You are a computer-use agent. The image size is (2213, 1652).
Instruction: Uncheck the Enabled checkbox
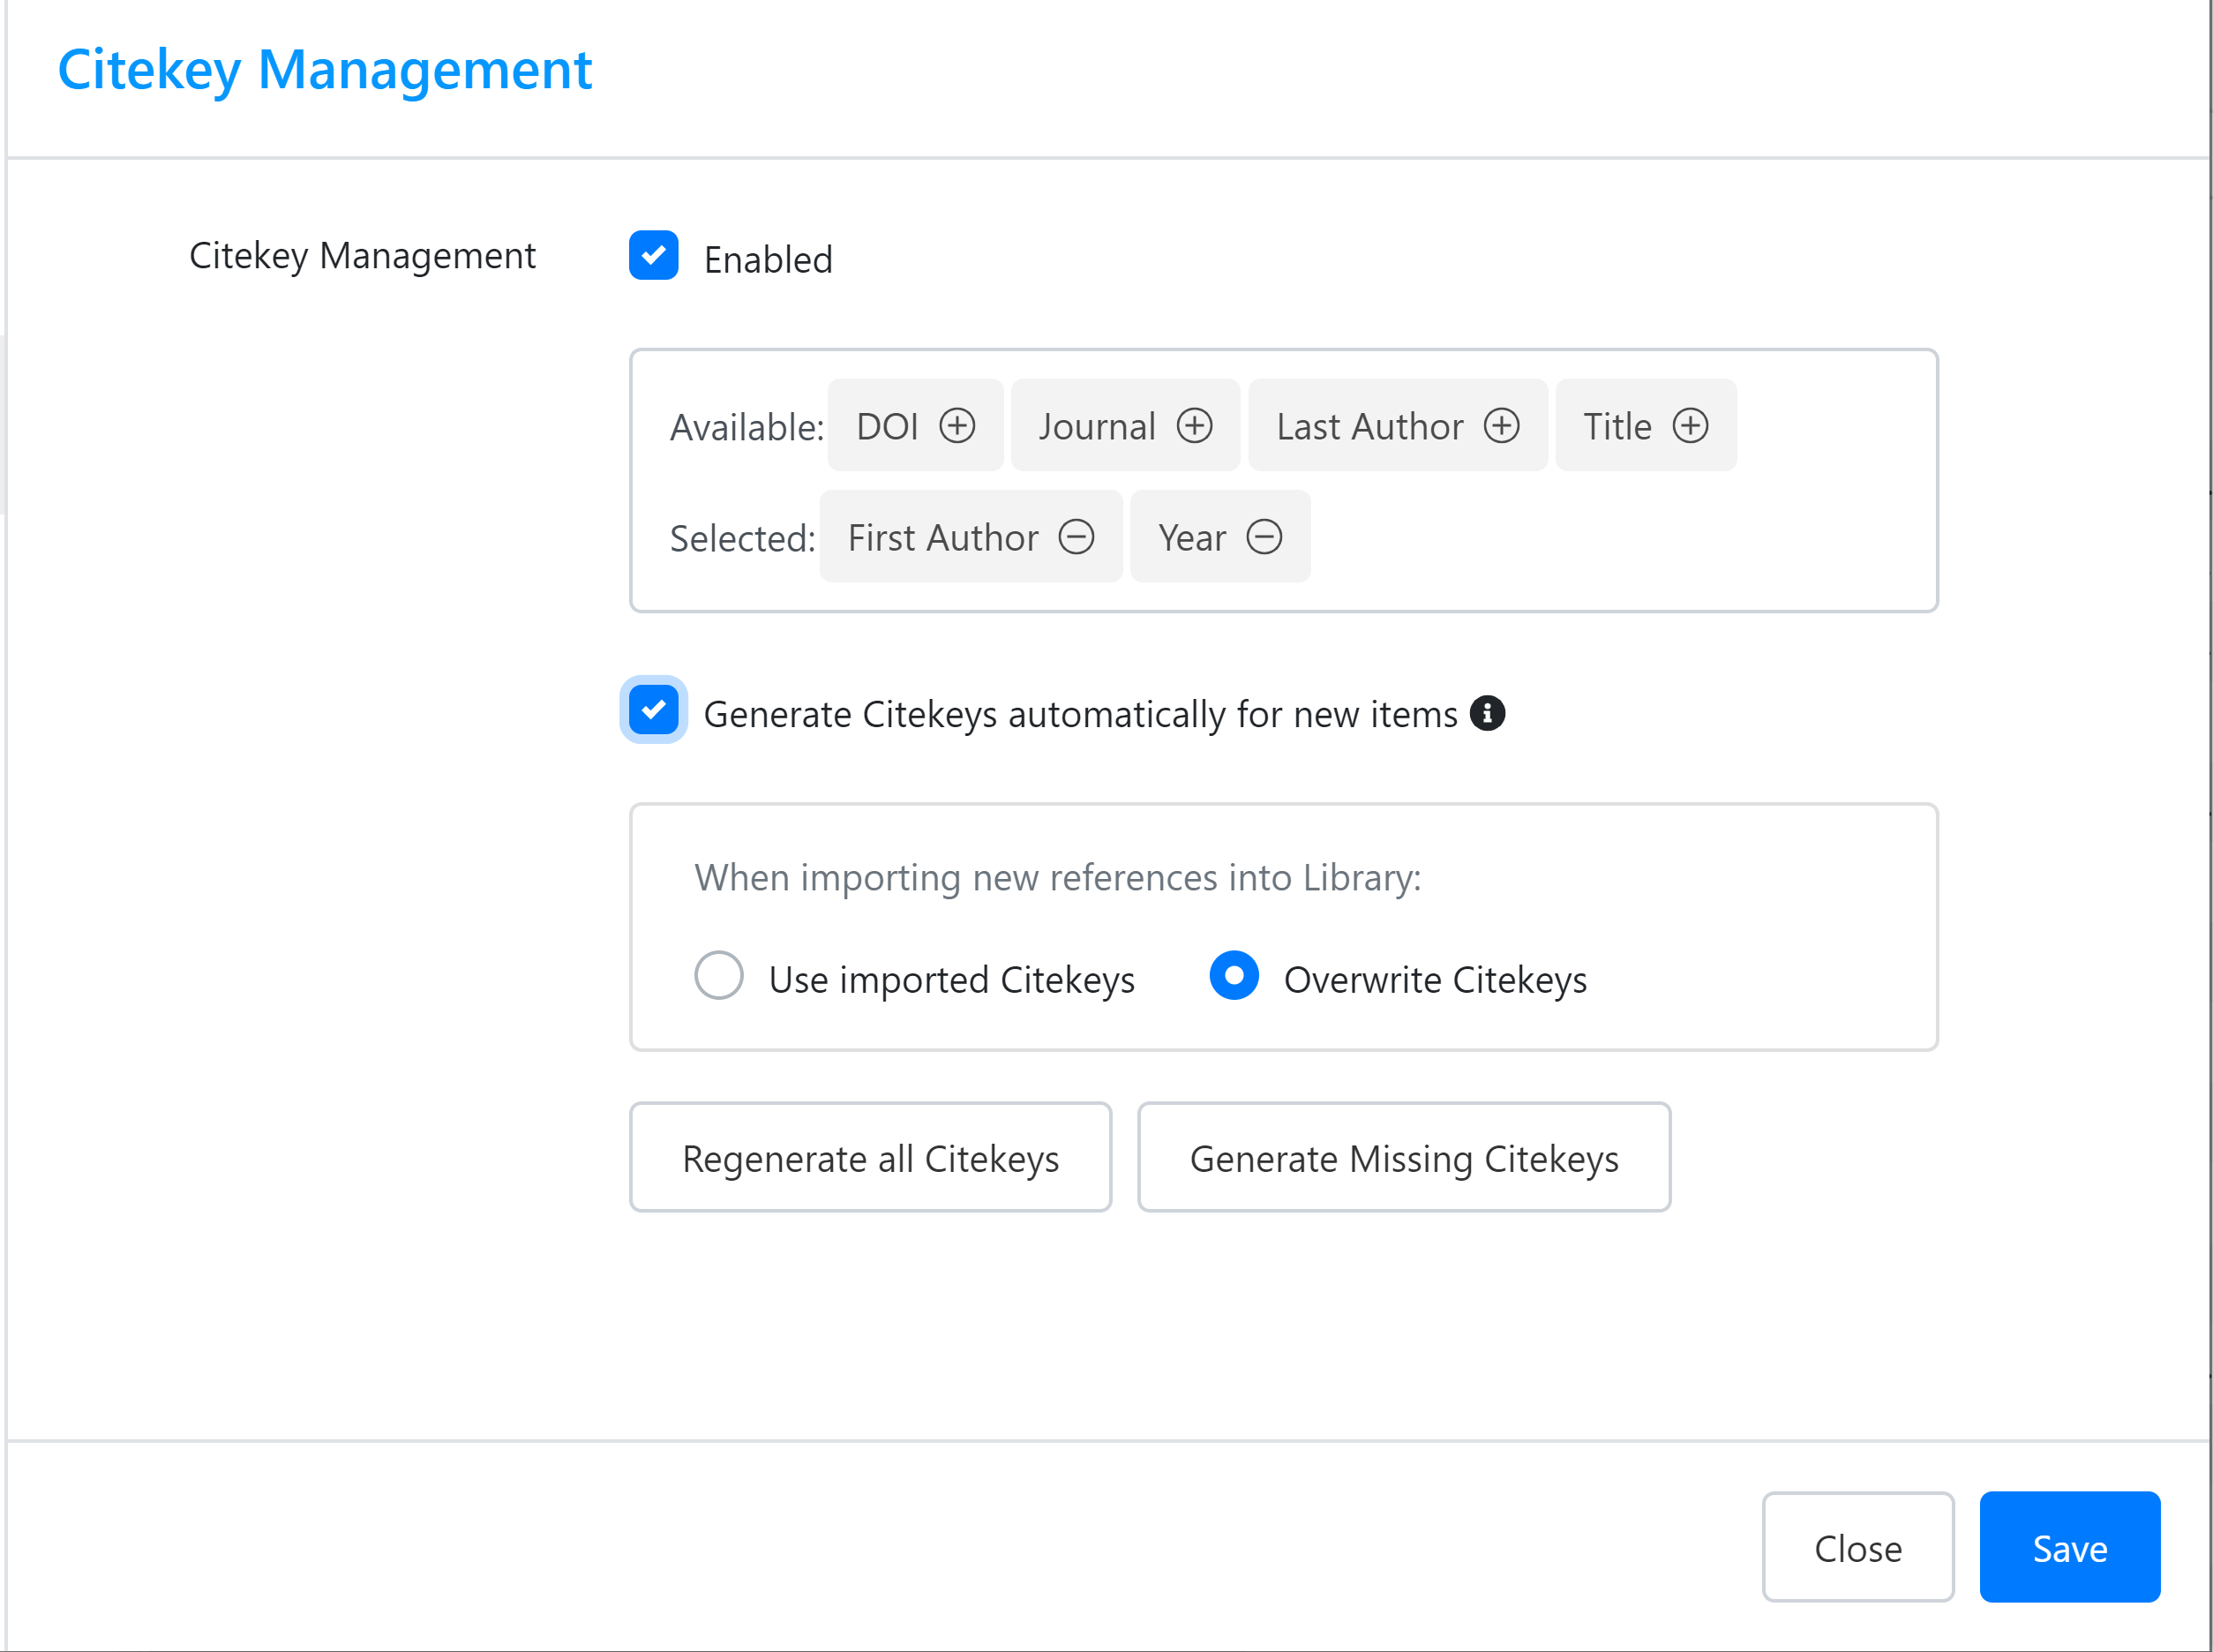[654, 256]
